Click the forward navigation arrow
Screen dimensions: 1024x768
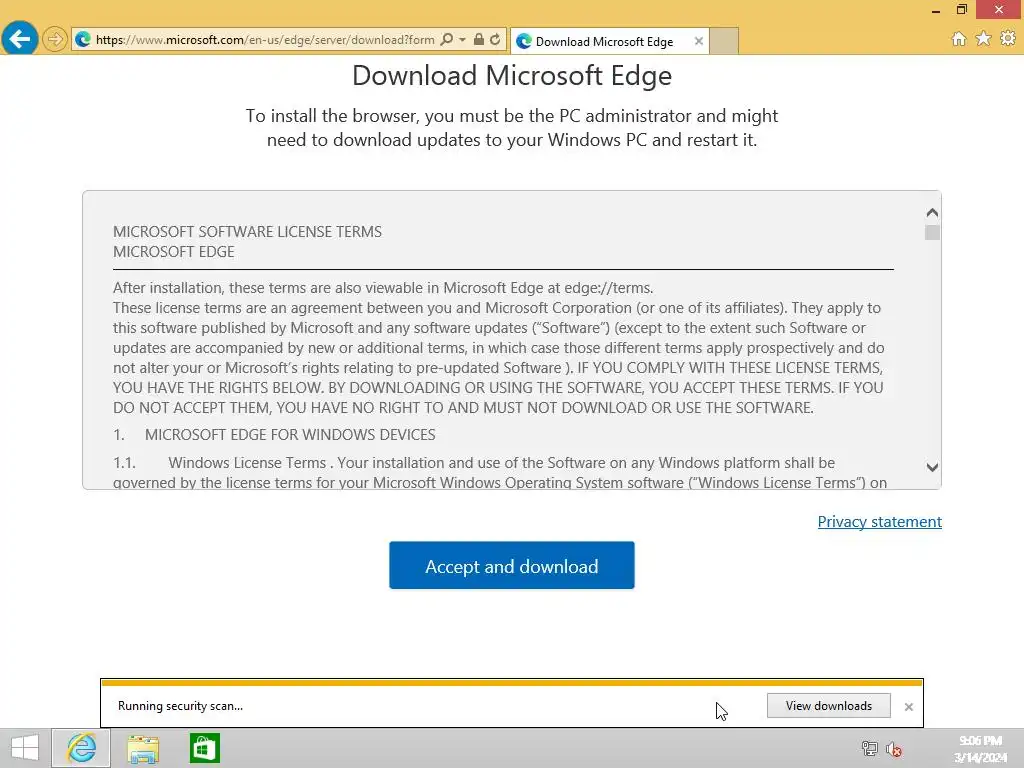55,39
